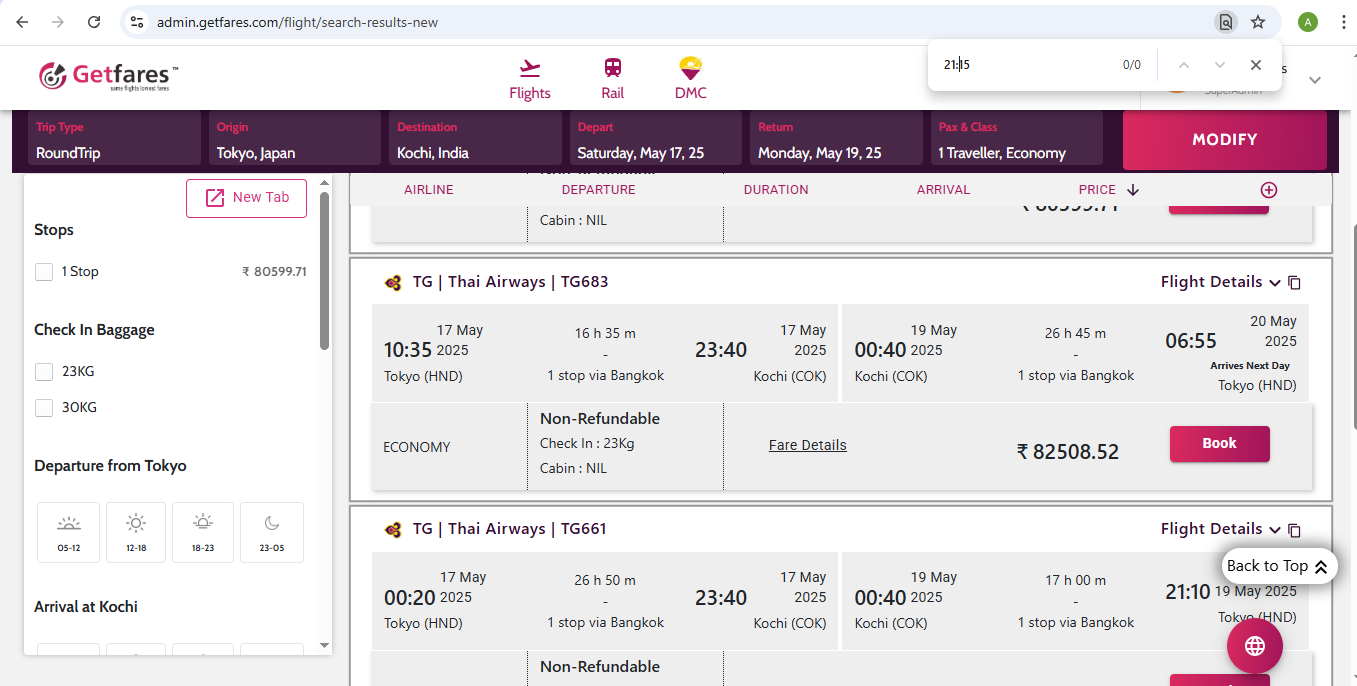This screenshot has width=1357, height=686.
Task: Click the plus circle icon in column header
Action: pos(1268,190)
